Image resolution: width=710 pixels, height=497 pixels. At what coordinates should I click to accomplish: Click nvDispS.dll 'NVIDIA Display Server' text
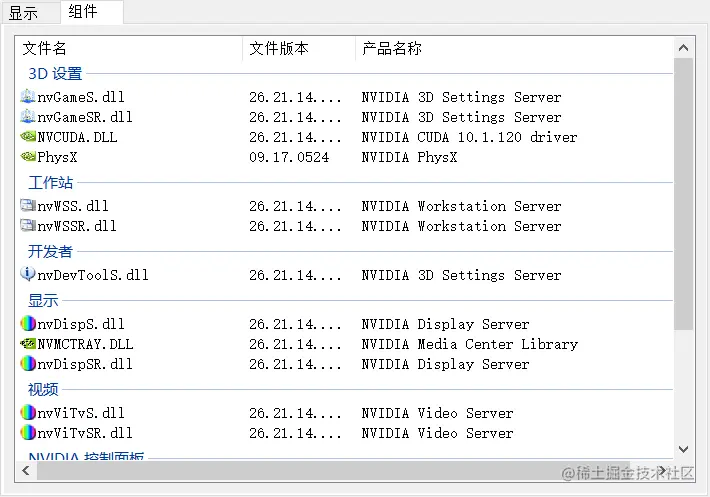coord(445,324)
